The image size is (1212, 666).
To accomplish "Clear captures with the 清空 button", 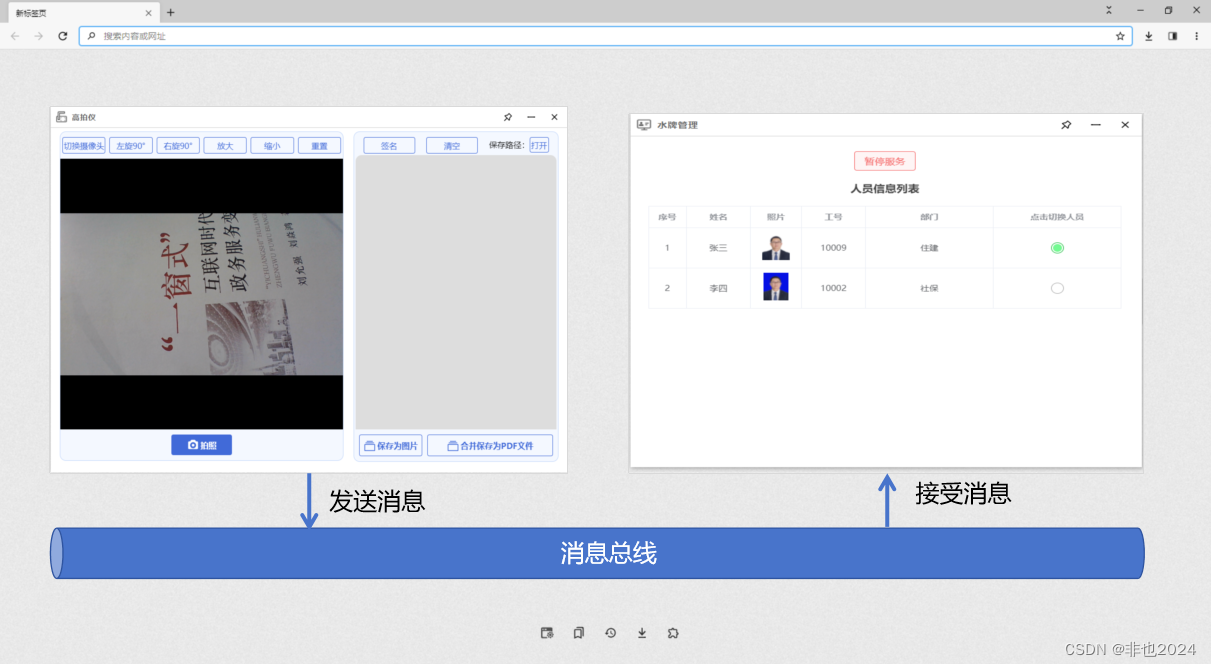I will click(x=451, y=146).
